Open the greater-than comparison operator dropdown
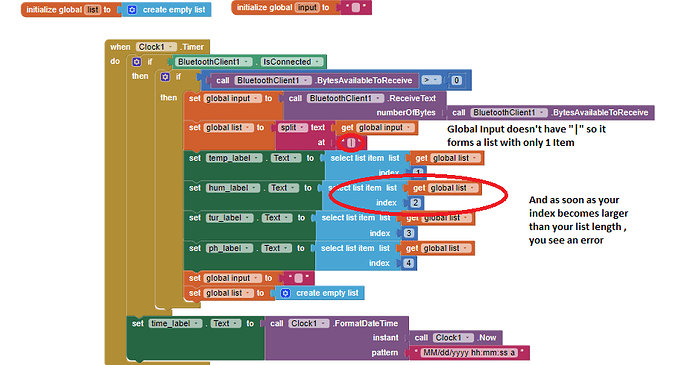This screenshot has width=690, height=365. pyautogui.click(x=431, y=80)
